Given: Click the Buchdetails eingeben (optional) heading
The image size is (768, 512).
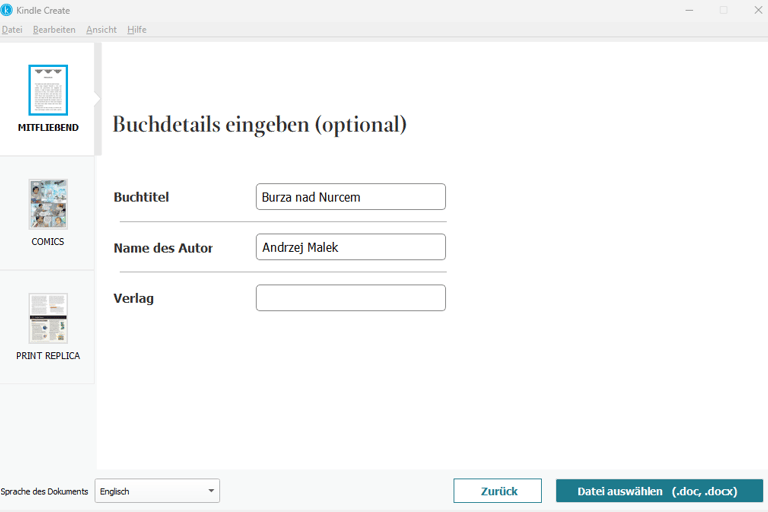Looking at the screenshot, I should pos(260,124).
